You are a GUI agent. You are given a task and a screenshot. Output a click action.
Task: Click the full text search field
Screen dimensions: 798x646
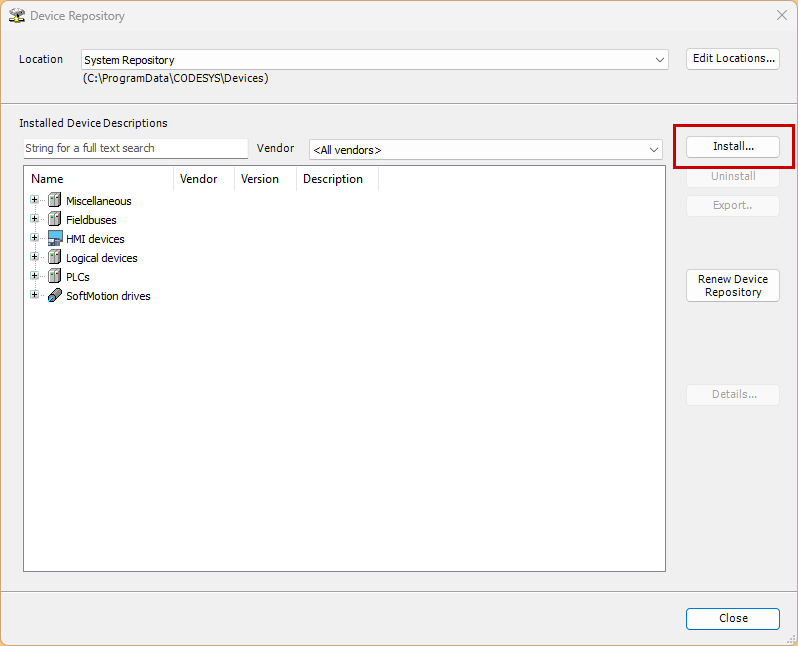pos(135,148)
